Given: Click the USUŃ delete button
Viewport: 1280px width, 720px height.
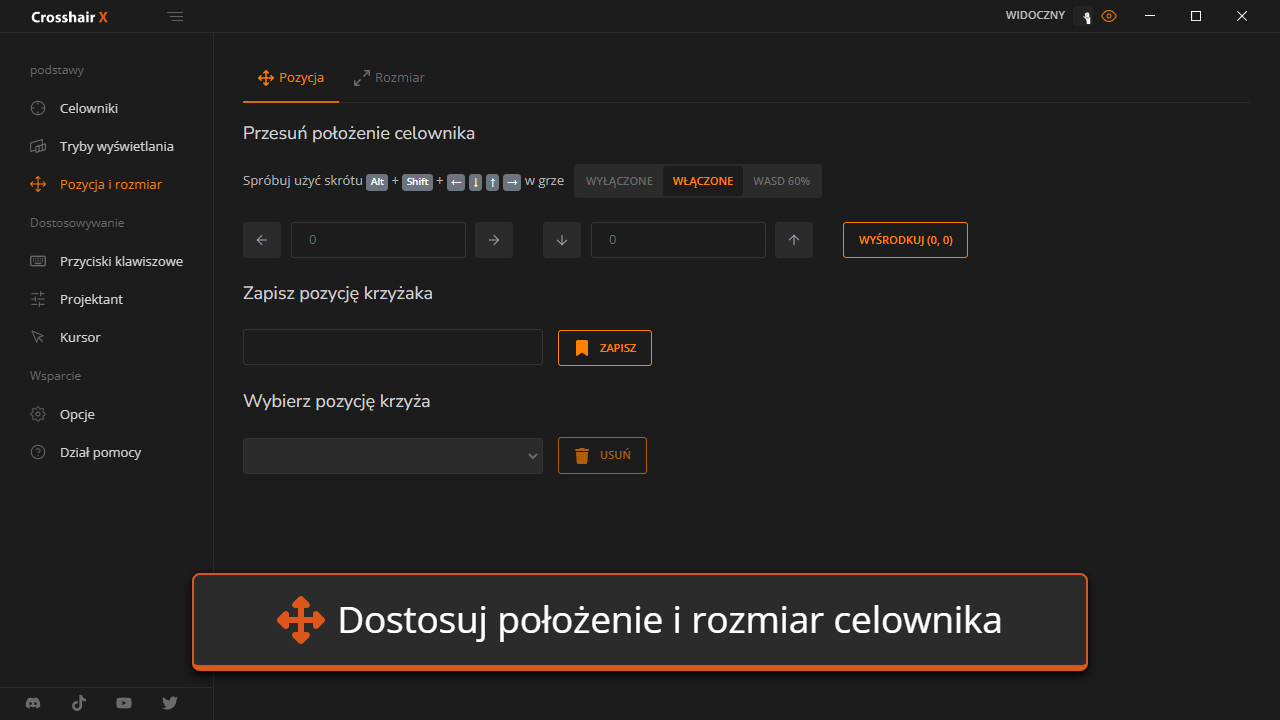Looking at the screenshot, I should pyautogui.click(x=602, y=455).
